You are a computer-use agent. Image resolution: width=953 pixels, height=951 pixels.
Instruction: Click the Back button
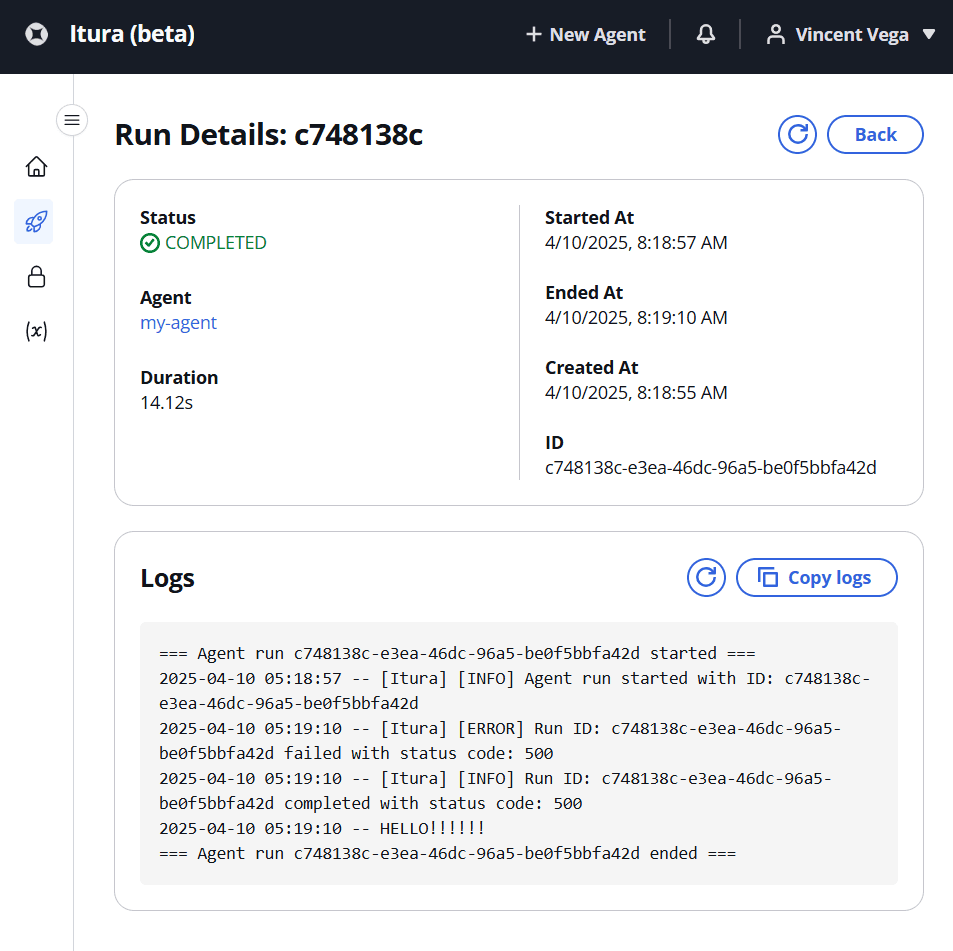875,134
